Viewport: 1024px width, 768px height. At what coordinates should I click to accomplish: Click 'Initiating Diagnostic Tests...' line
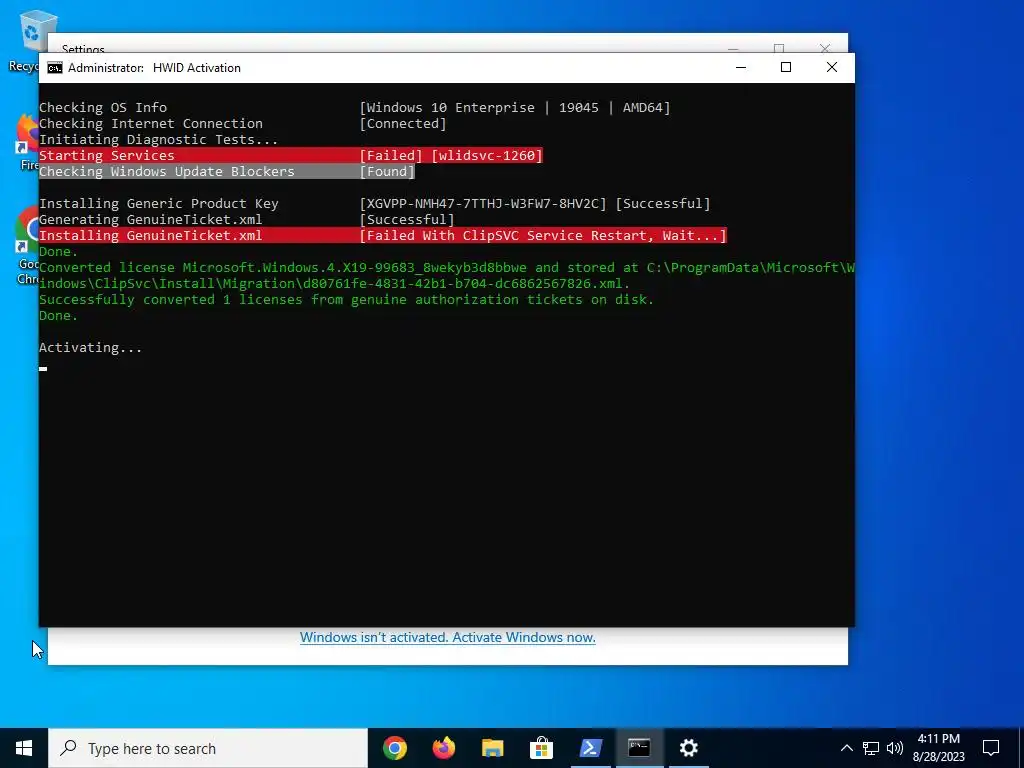click(x=159, y=140)
